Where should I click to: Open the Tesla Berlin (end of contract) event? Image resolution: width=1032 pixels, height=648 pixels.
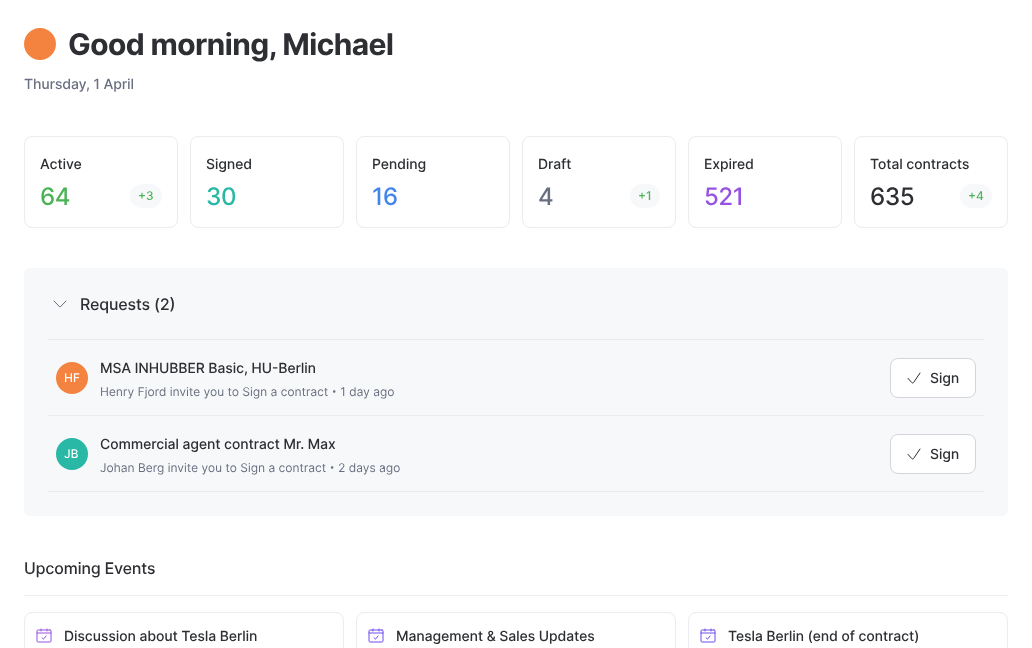pyautogui.click(x=824, y=635)
